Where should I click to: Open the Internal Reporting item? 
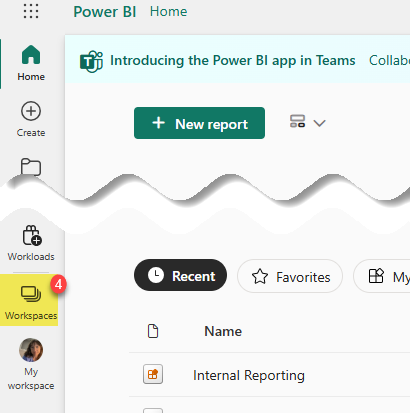(x=249, y=375)
